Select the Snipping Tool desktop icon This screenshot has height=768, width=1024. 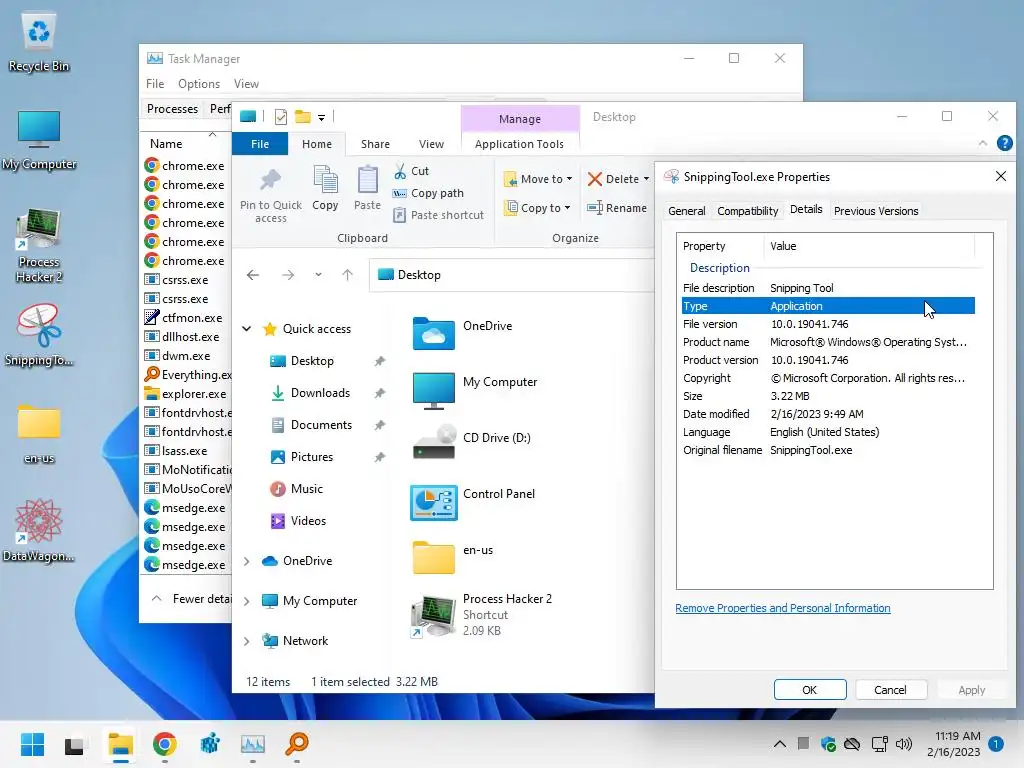tap(39, 334)
